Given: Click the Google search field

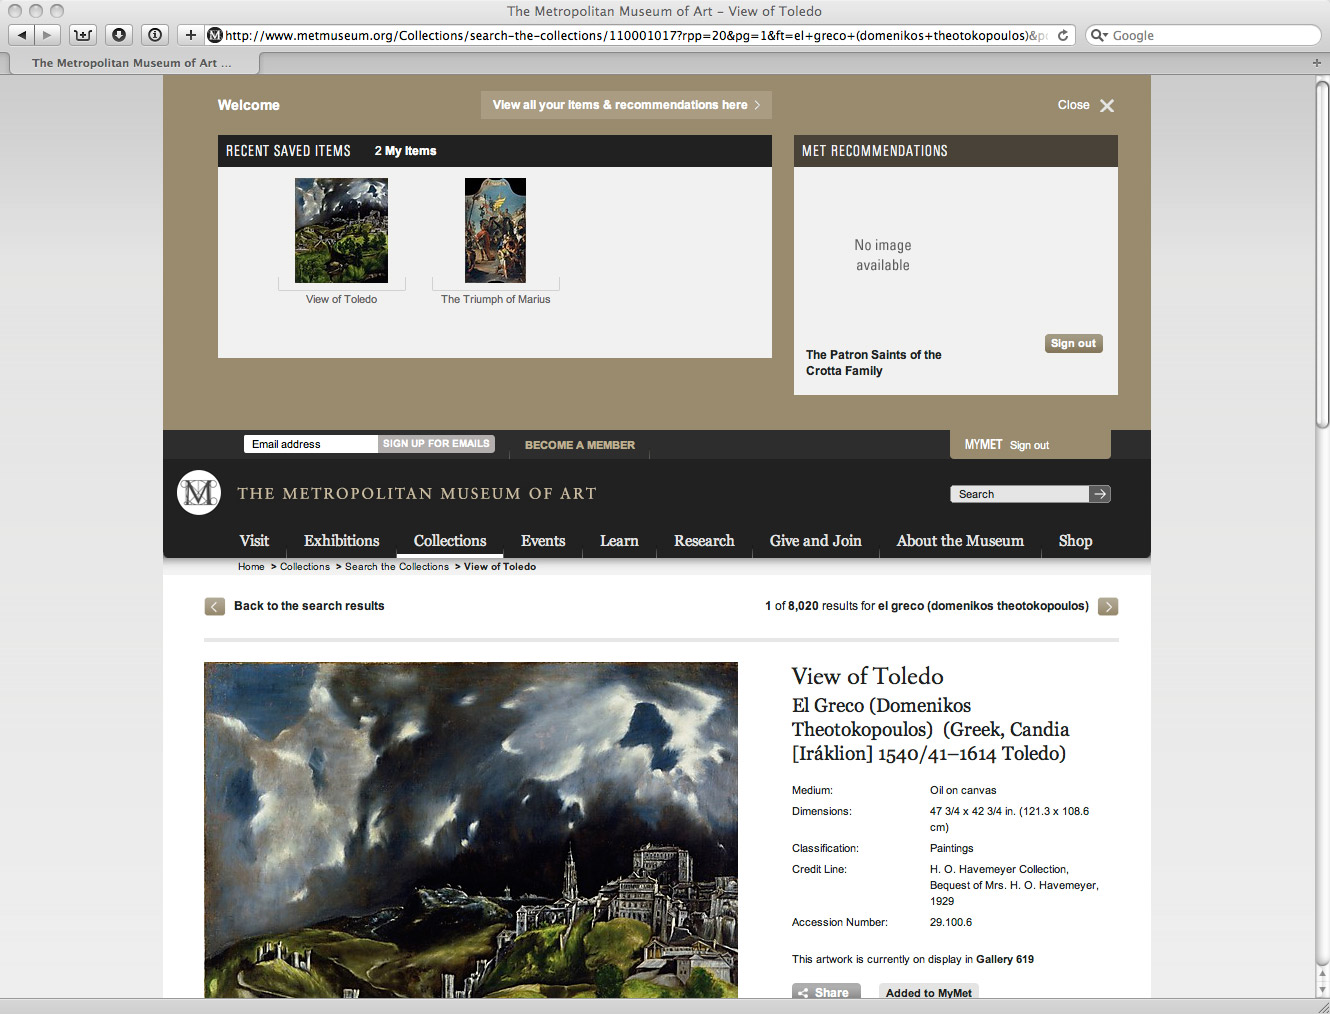Looking at the screenshot, I should 1203,35.
